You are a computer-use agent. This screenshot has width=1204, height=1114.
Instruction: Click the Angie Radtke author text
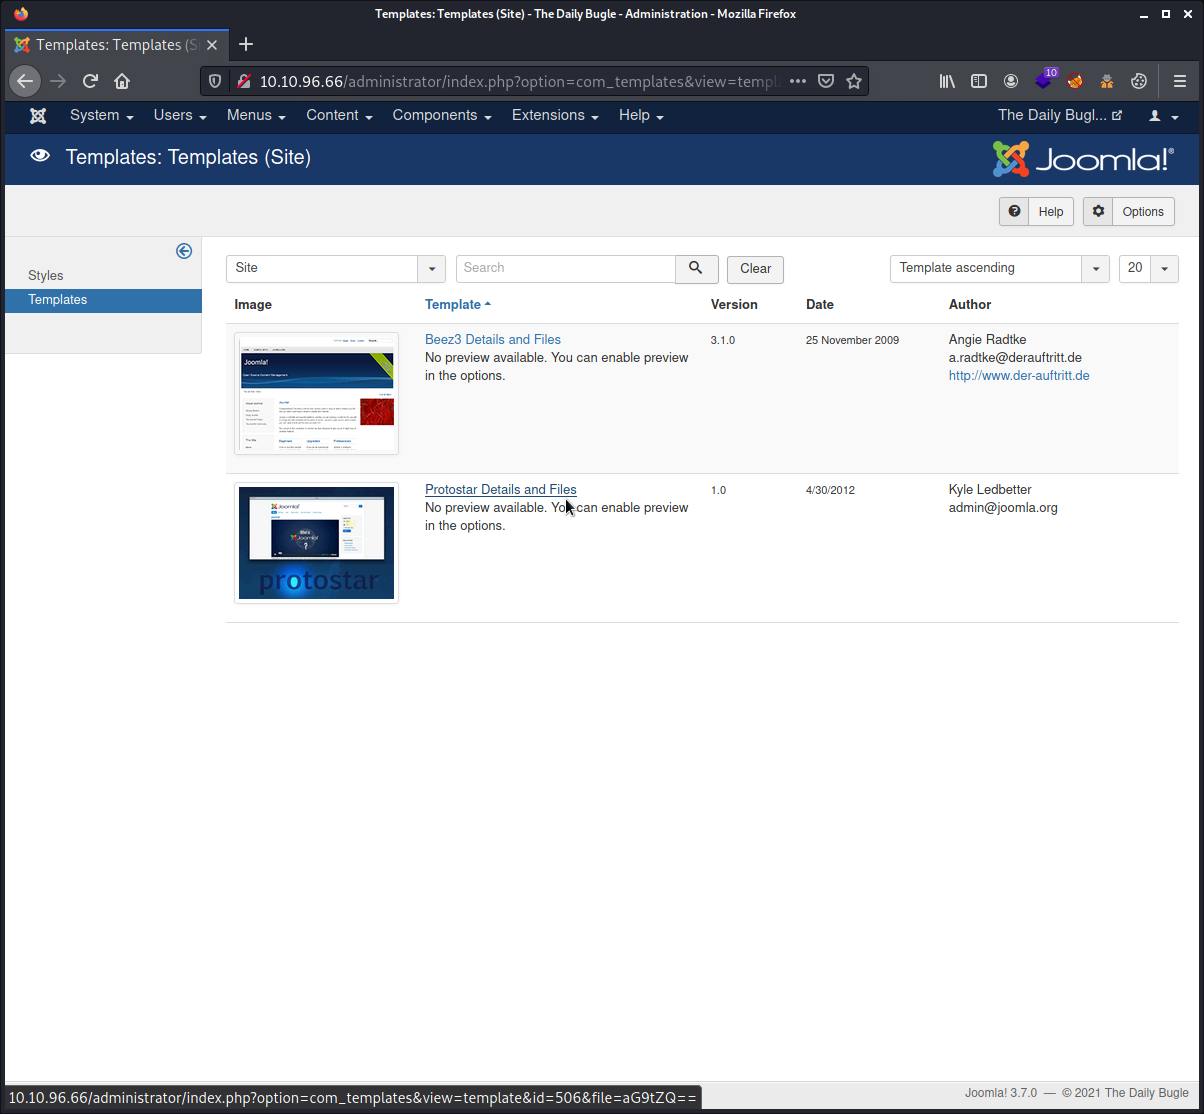[x=987, y=340]
